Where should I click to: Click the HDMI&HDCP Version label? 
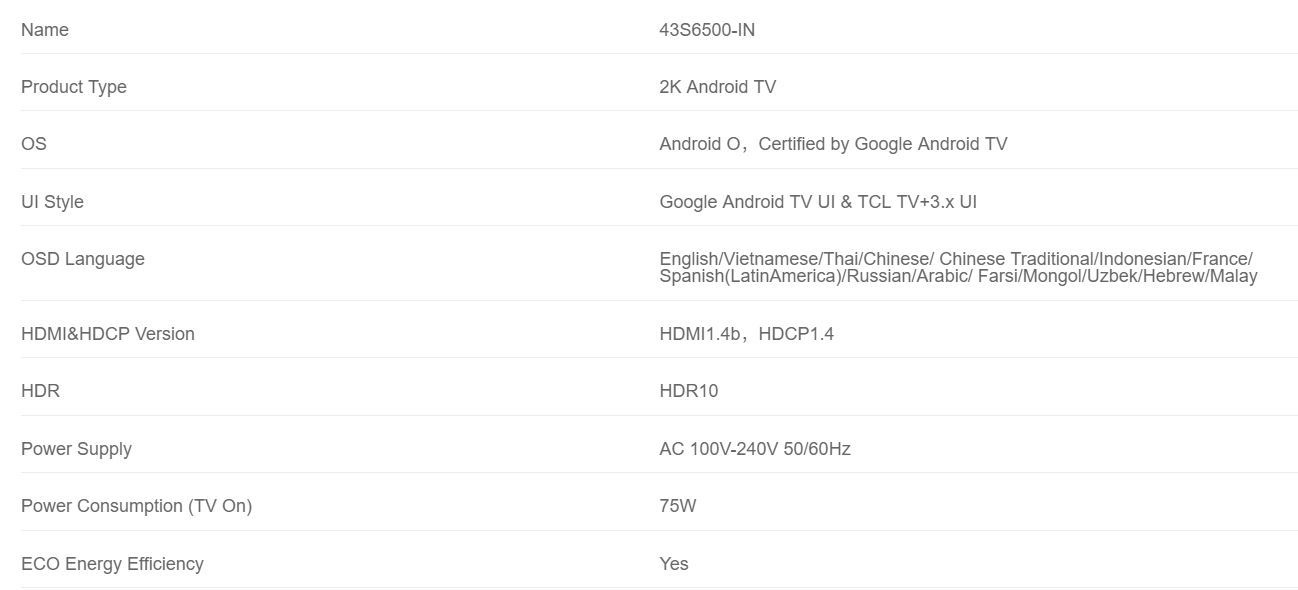click(108, 334)
